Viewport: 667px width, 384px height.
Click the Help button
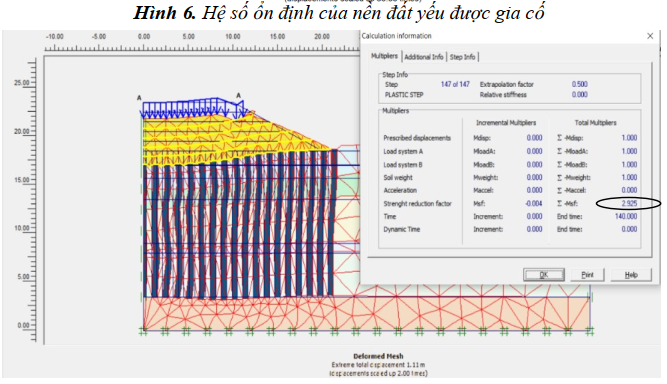(x=631, y=275)
